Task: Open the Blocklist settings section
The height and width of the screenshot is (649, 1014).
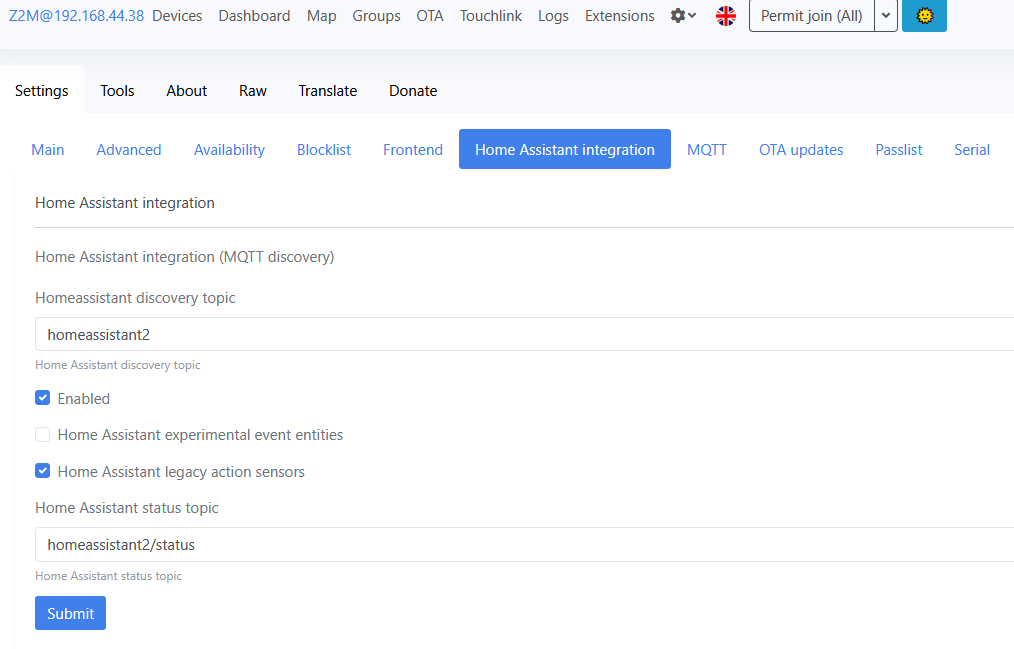Action: (324, 149)
